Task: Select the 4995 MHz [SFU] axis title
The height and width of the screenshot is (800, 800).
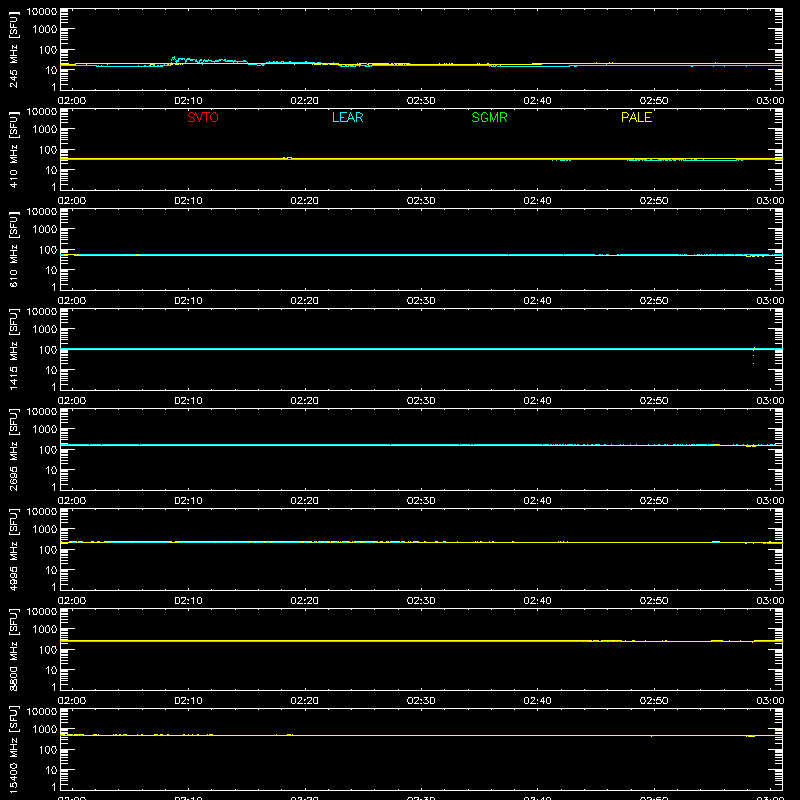Action: coord(13,549)
